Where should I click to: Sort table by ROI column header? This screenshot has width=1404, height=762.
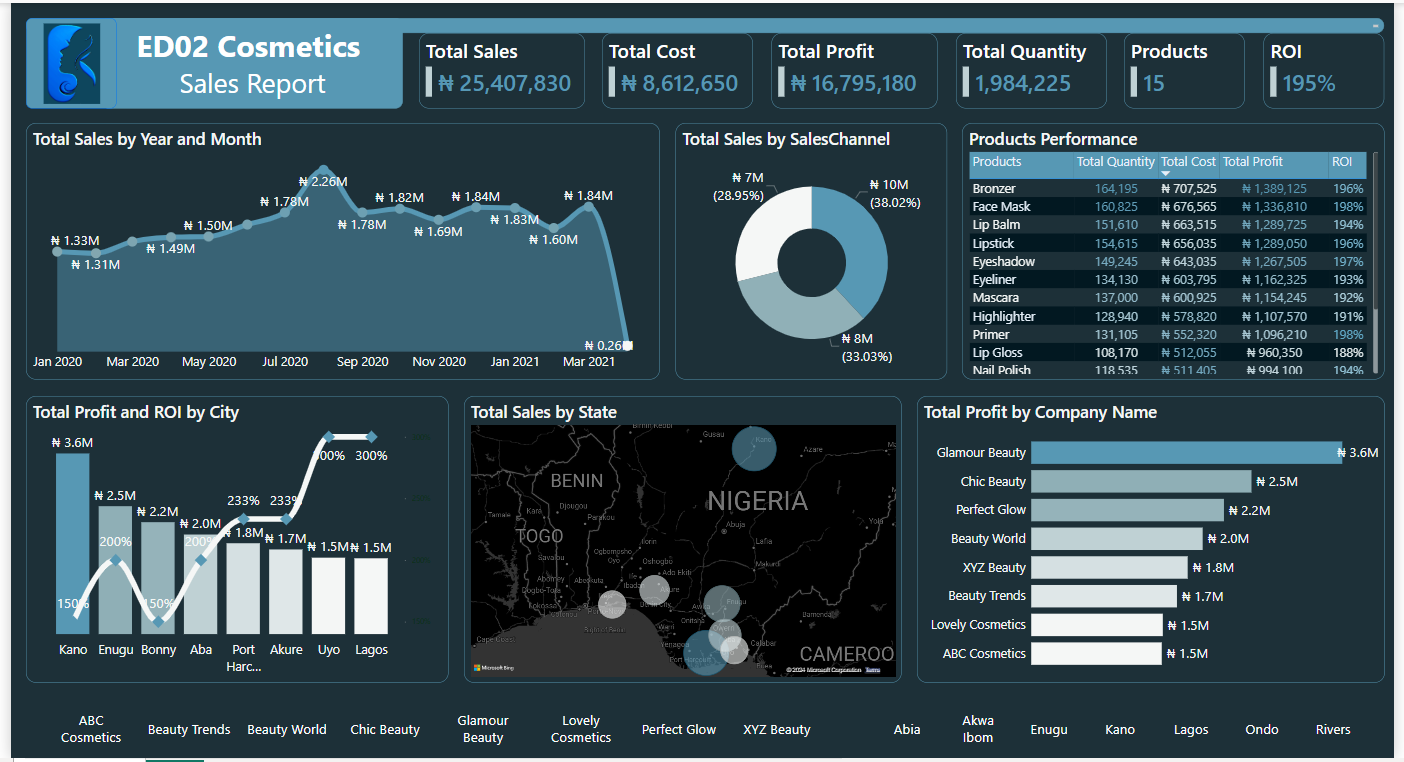click(x=1341, y=162)
